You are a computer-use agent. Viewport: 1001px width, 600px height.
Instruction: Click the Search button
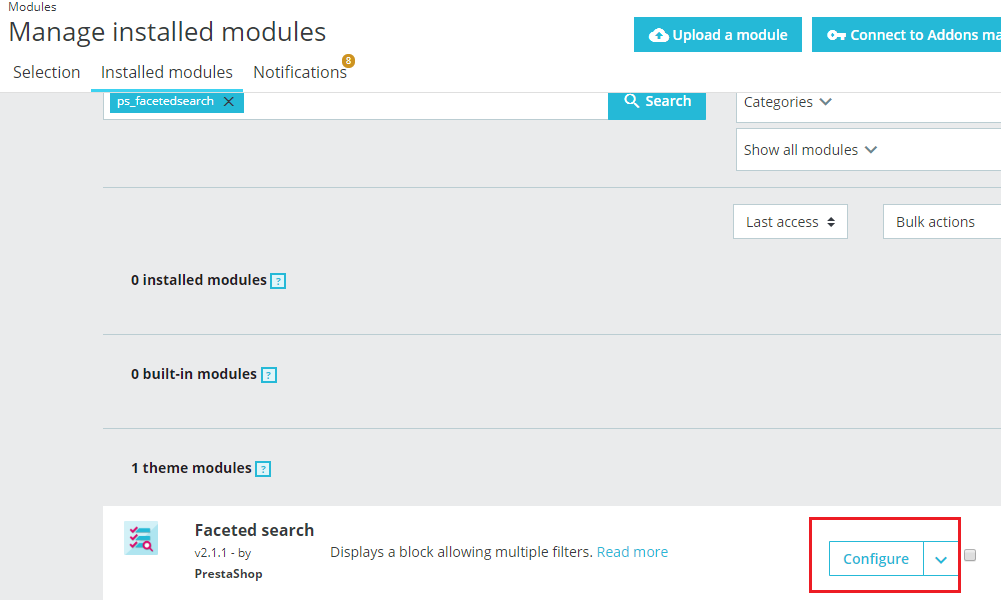coord(657,105)
